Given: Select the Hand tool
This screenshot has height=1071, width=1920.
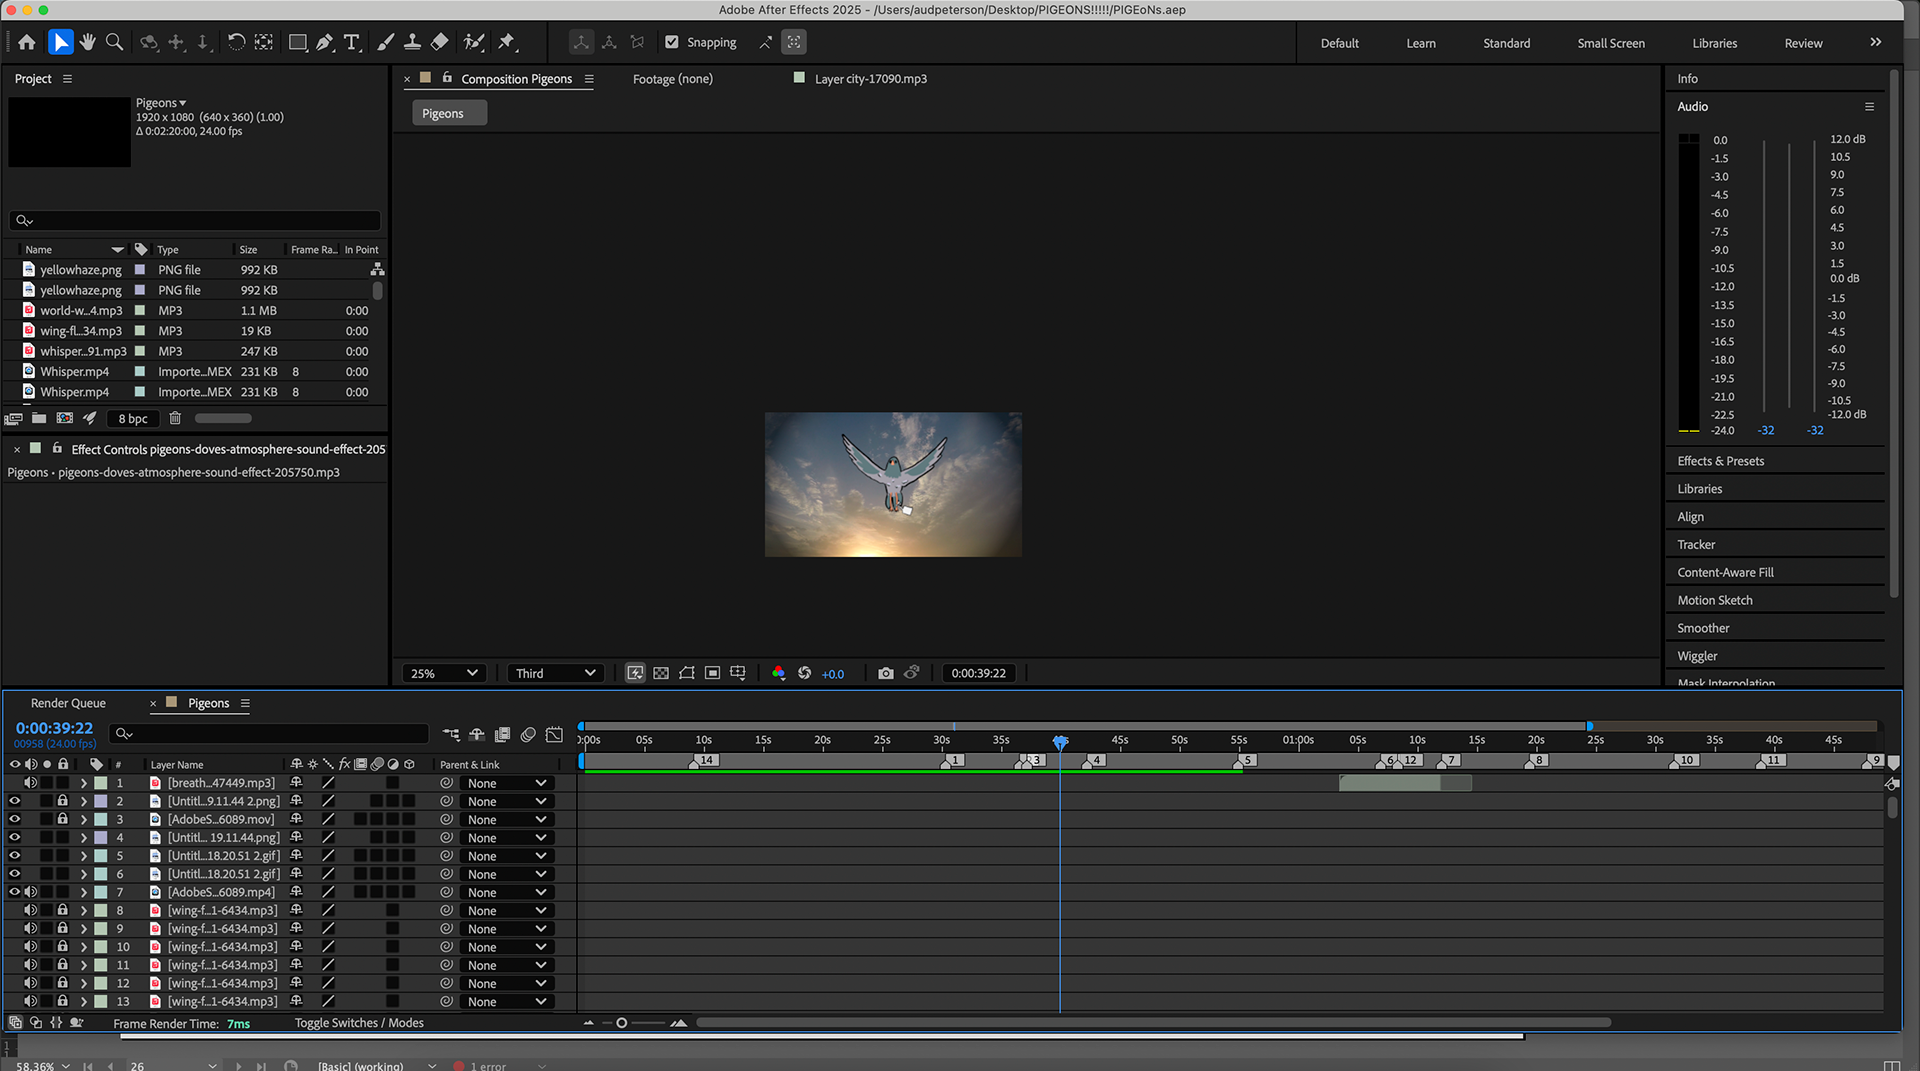Looking at the screenshot, I should [x=88, y=42].
